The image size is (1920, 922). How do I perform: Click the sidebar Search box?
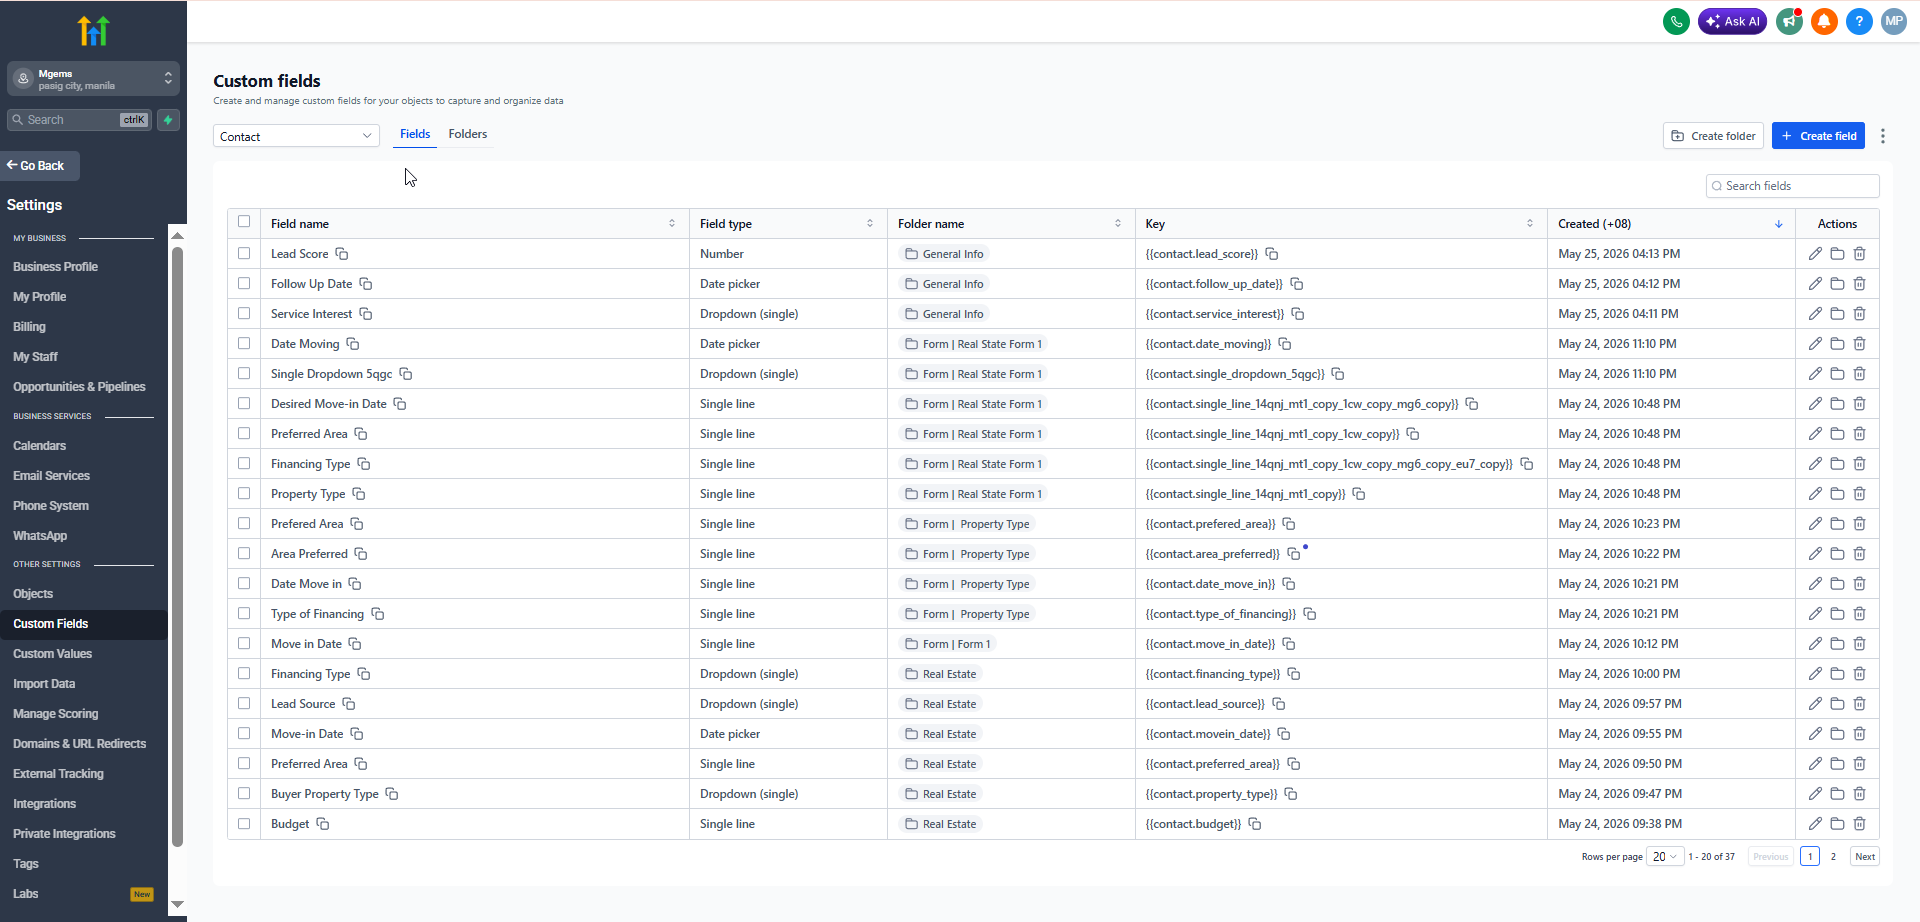[x=79, y=120]
